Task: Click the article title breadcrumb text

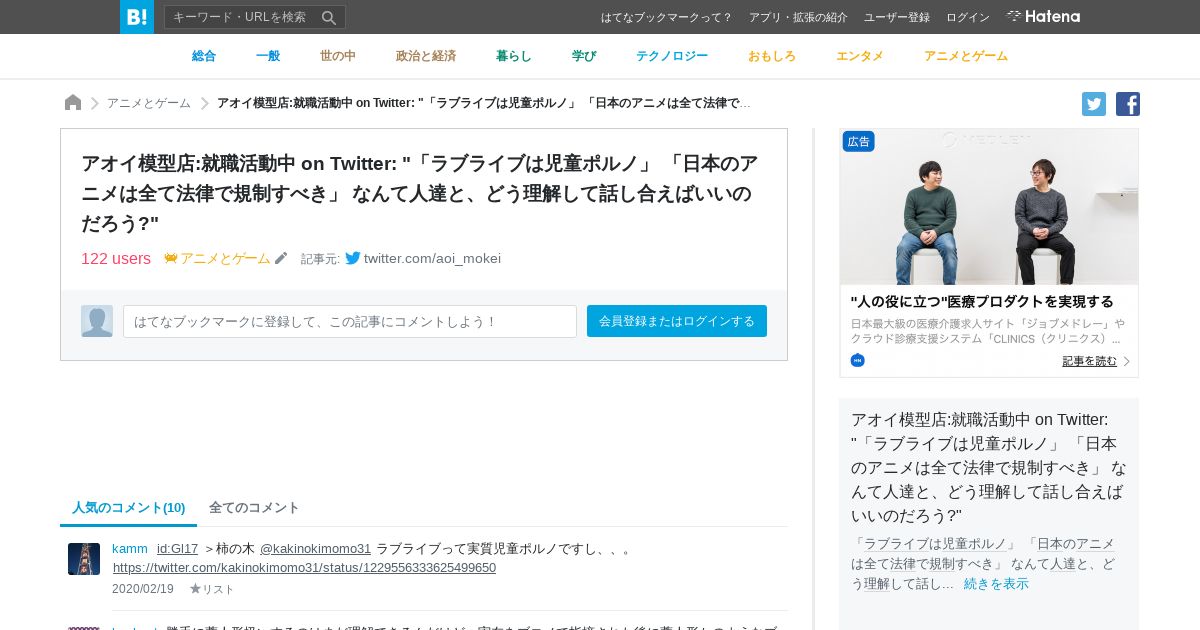Action: click(484, 103)
